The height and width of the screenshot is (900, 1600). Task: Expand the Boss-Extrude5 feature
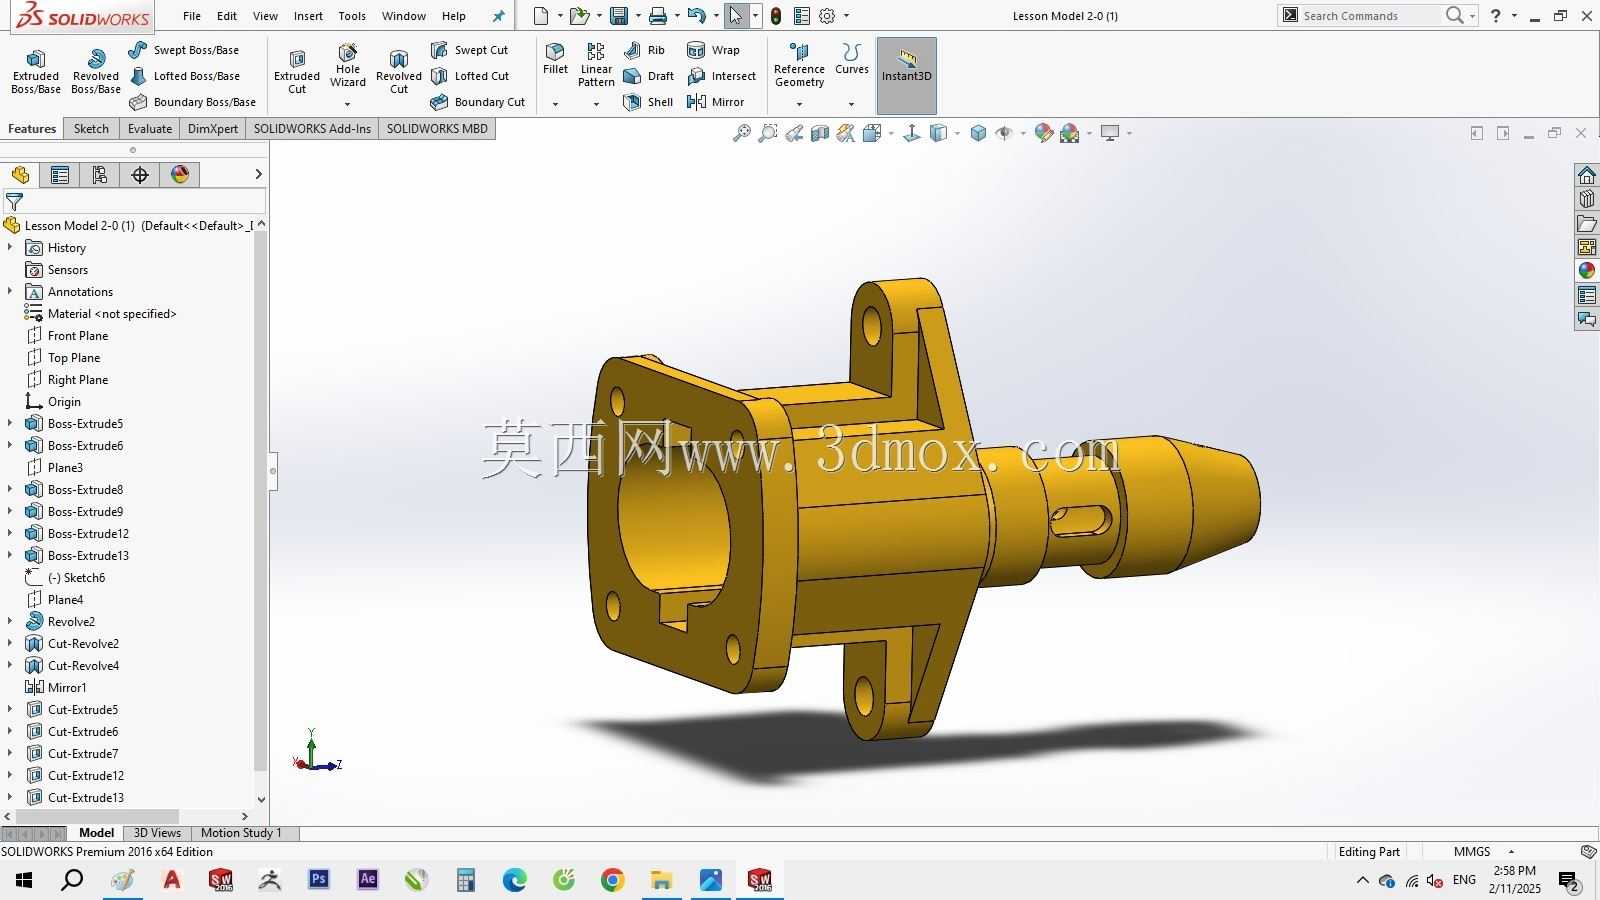click(x=10, y=423)
